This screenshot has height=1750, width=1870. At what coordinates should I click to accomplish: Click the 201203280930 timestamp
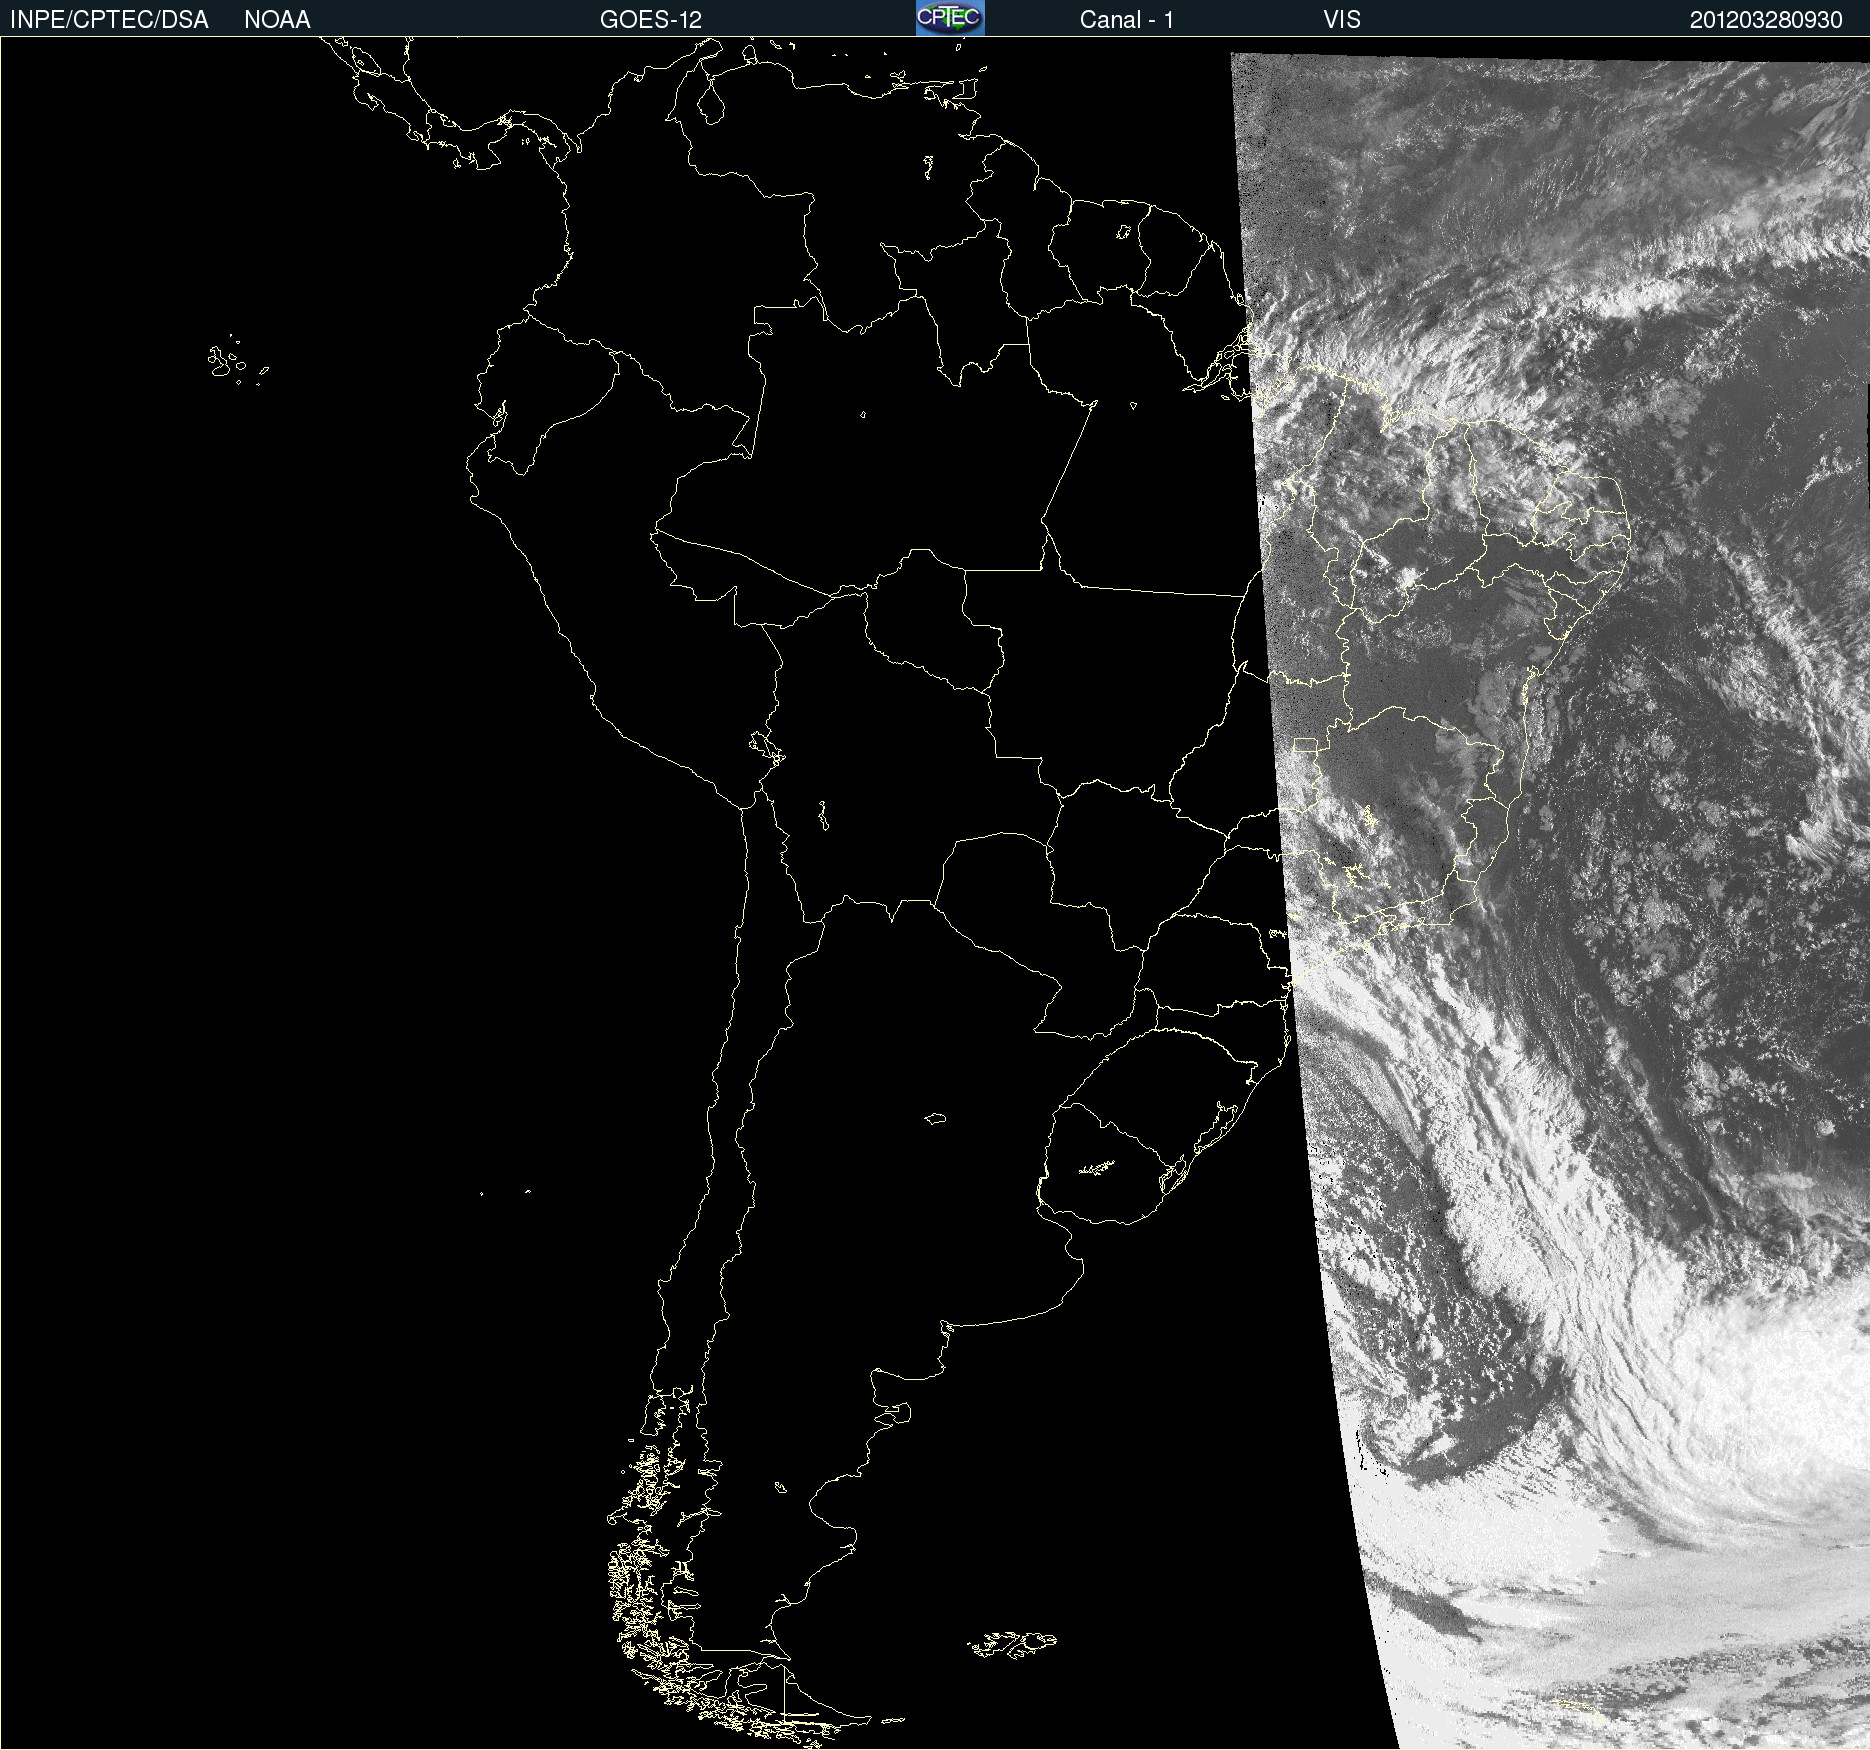point(1766,20)
